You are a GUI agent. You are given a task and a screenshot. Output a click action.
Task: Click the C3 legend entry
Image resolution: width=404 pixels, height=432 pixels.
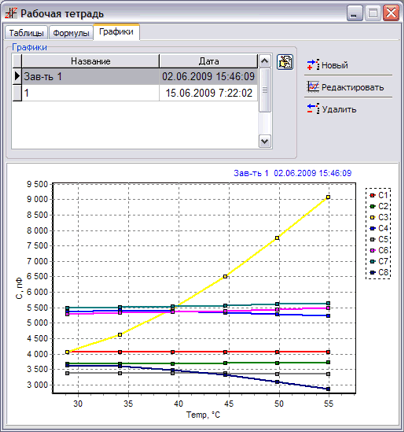point(379,217)
